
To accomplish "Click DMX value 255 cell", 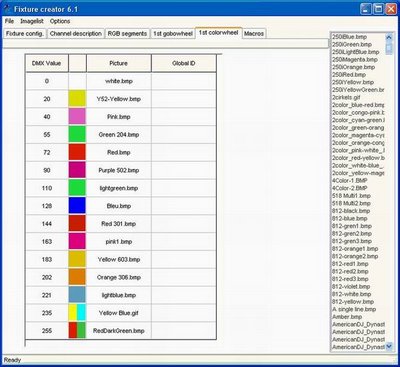I will 47,331.
